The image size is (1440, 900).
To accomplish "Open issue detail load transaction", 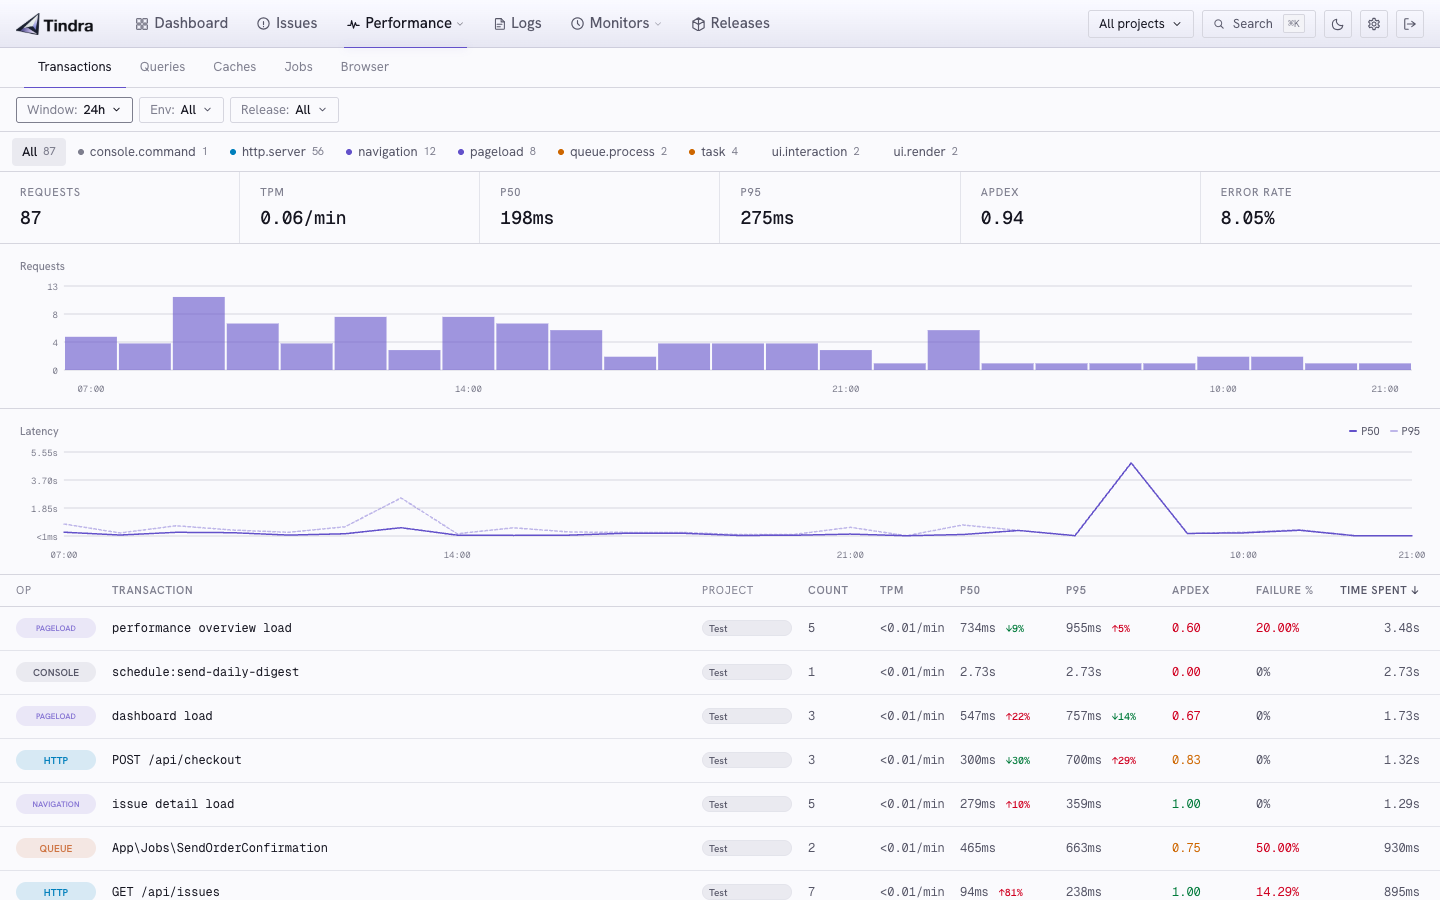I will (x=173, y=805).
